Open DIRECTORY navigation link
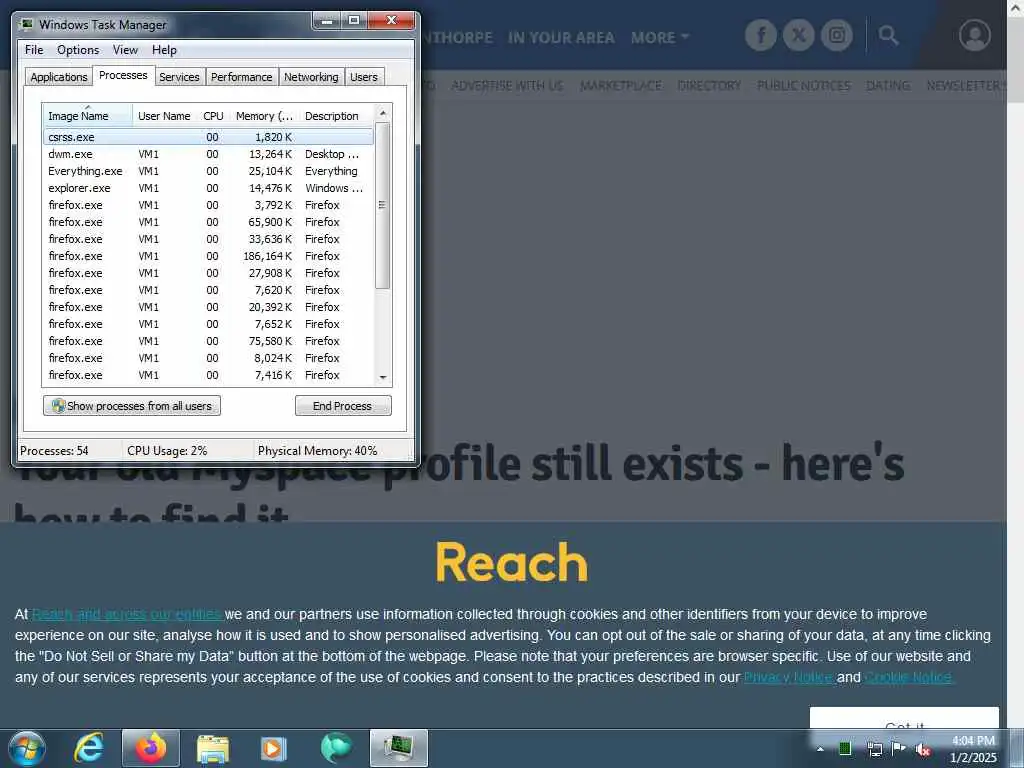Viewport: 1024px width, 768px height. tap(709, 86)
